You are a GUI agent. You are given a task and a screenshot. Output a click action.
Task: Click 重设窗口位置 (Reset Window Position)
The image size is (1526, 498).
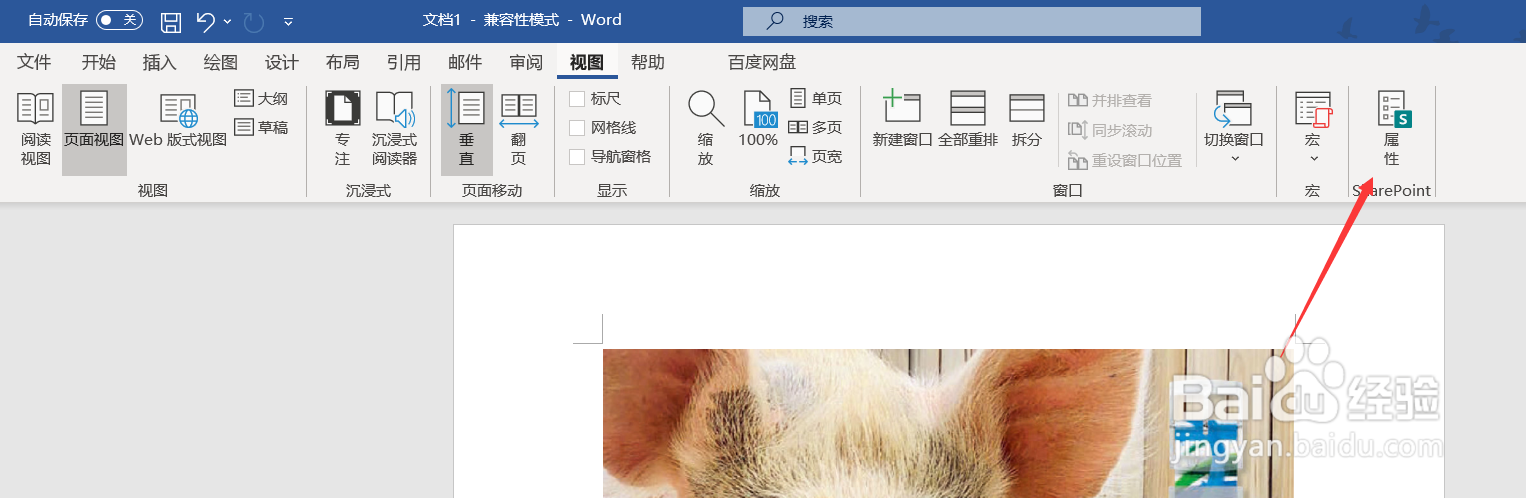click(1125, 160)
